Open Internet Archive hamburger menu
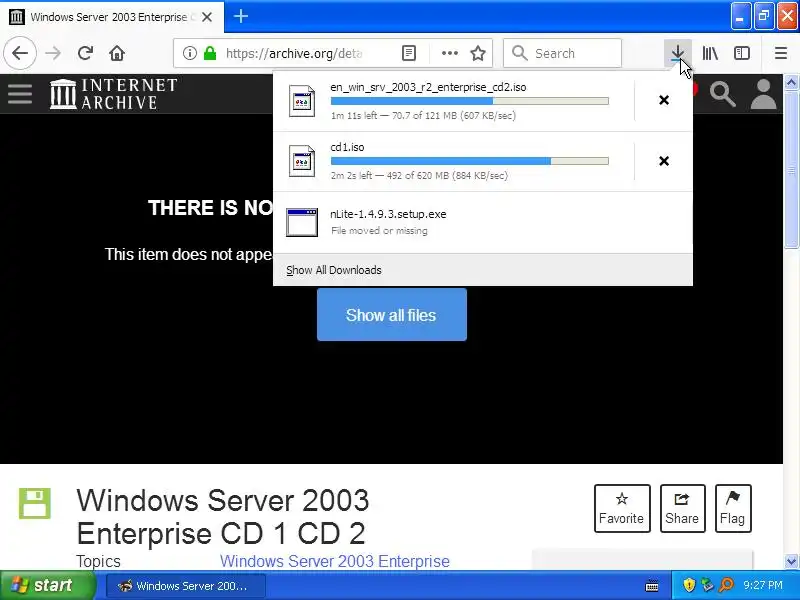The width and height of the screenshot is (800, 600). pos(20,93)
